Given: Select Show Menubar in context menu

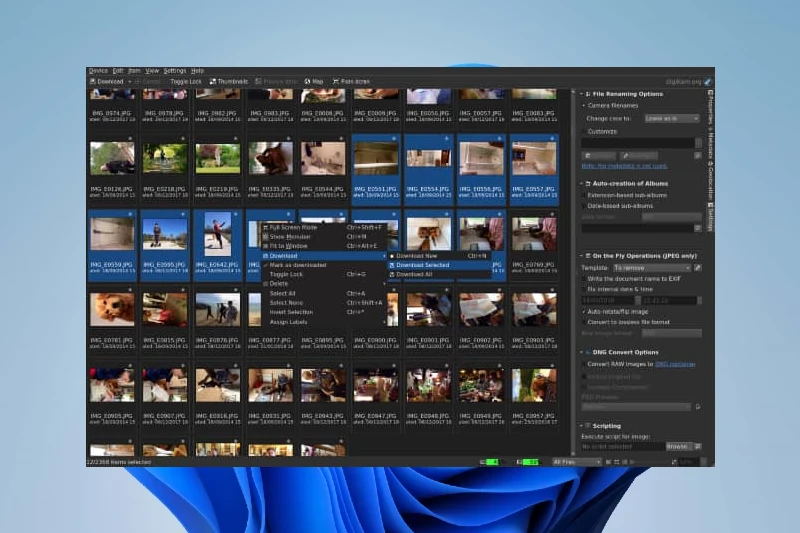Looking at the screenshot, I should click(x=323, y=237).
